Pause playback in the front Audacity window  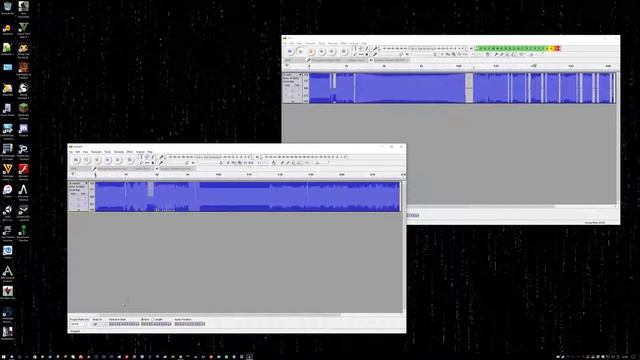click(x=76, y=160)
